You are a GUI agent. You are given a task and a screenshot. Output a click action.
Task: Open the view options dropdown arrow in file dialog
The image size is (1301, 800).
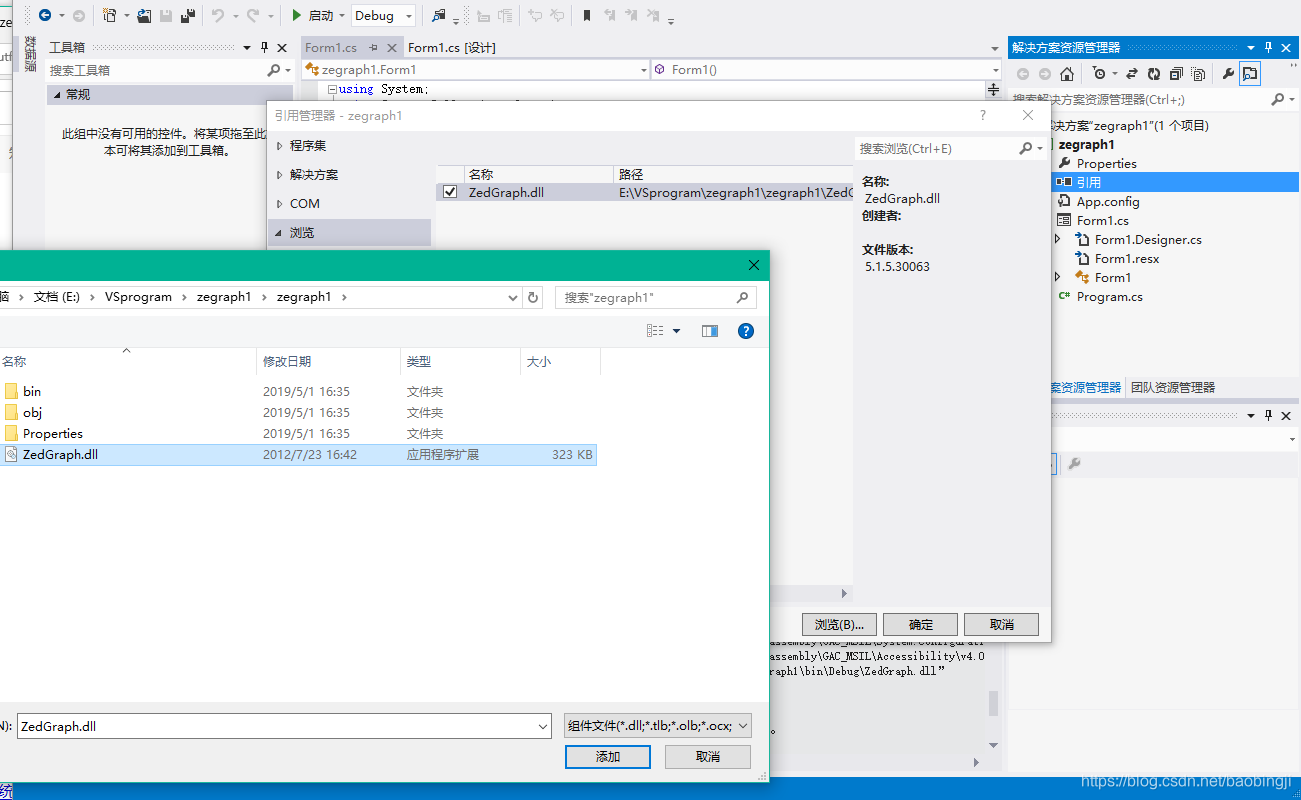pyautogui.click(x=676, y=331)
